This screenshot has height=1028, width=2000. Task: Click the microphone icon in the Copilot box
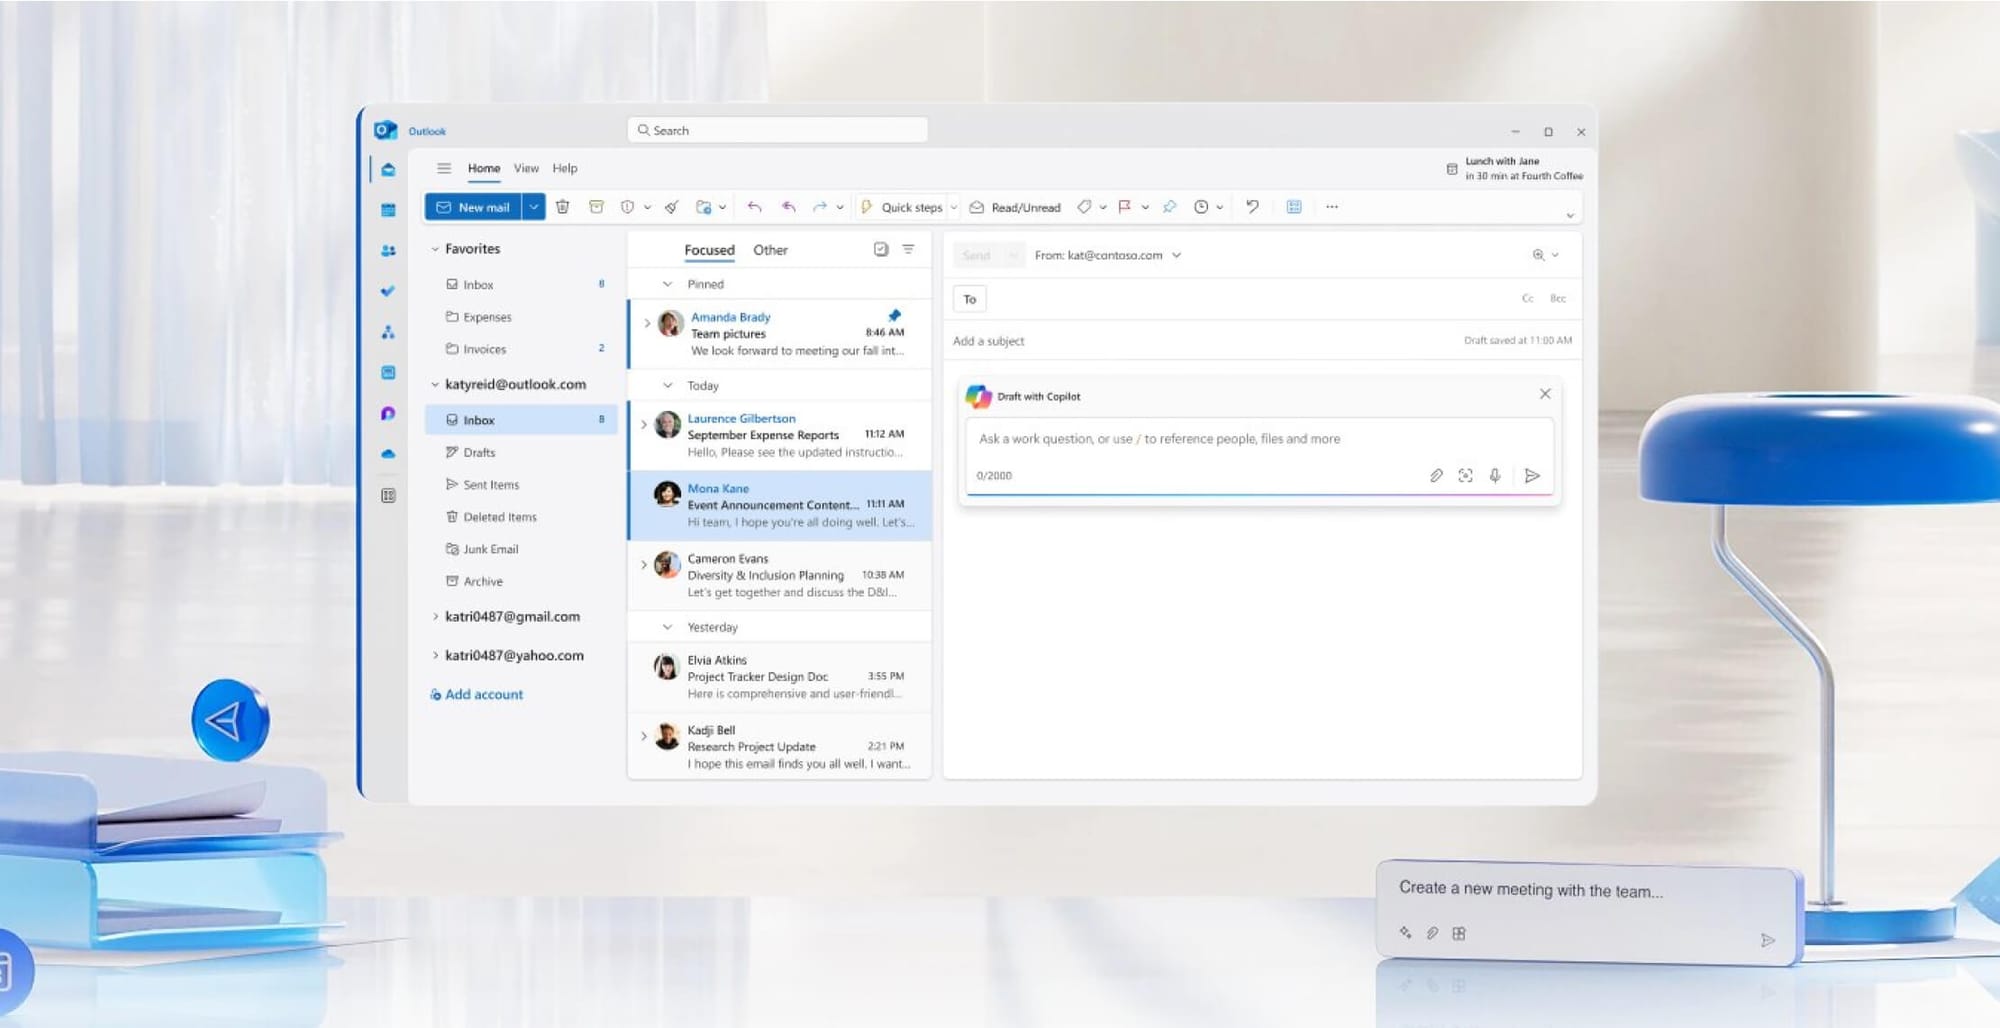tap(1495, 475)
